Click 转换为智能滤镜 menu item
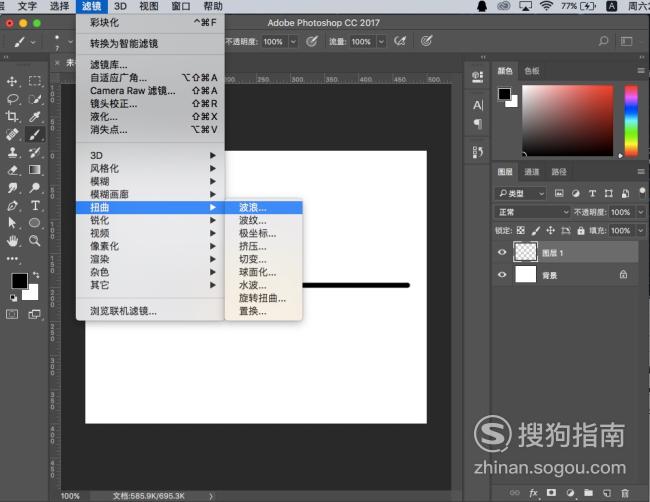The image size is (650, 502). pyautogui.click(x=150, y=43)
